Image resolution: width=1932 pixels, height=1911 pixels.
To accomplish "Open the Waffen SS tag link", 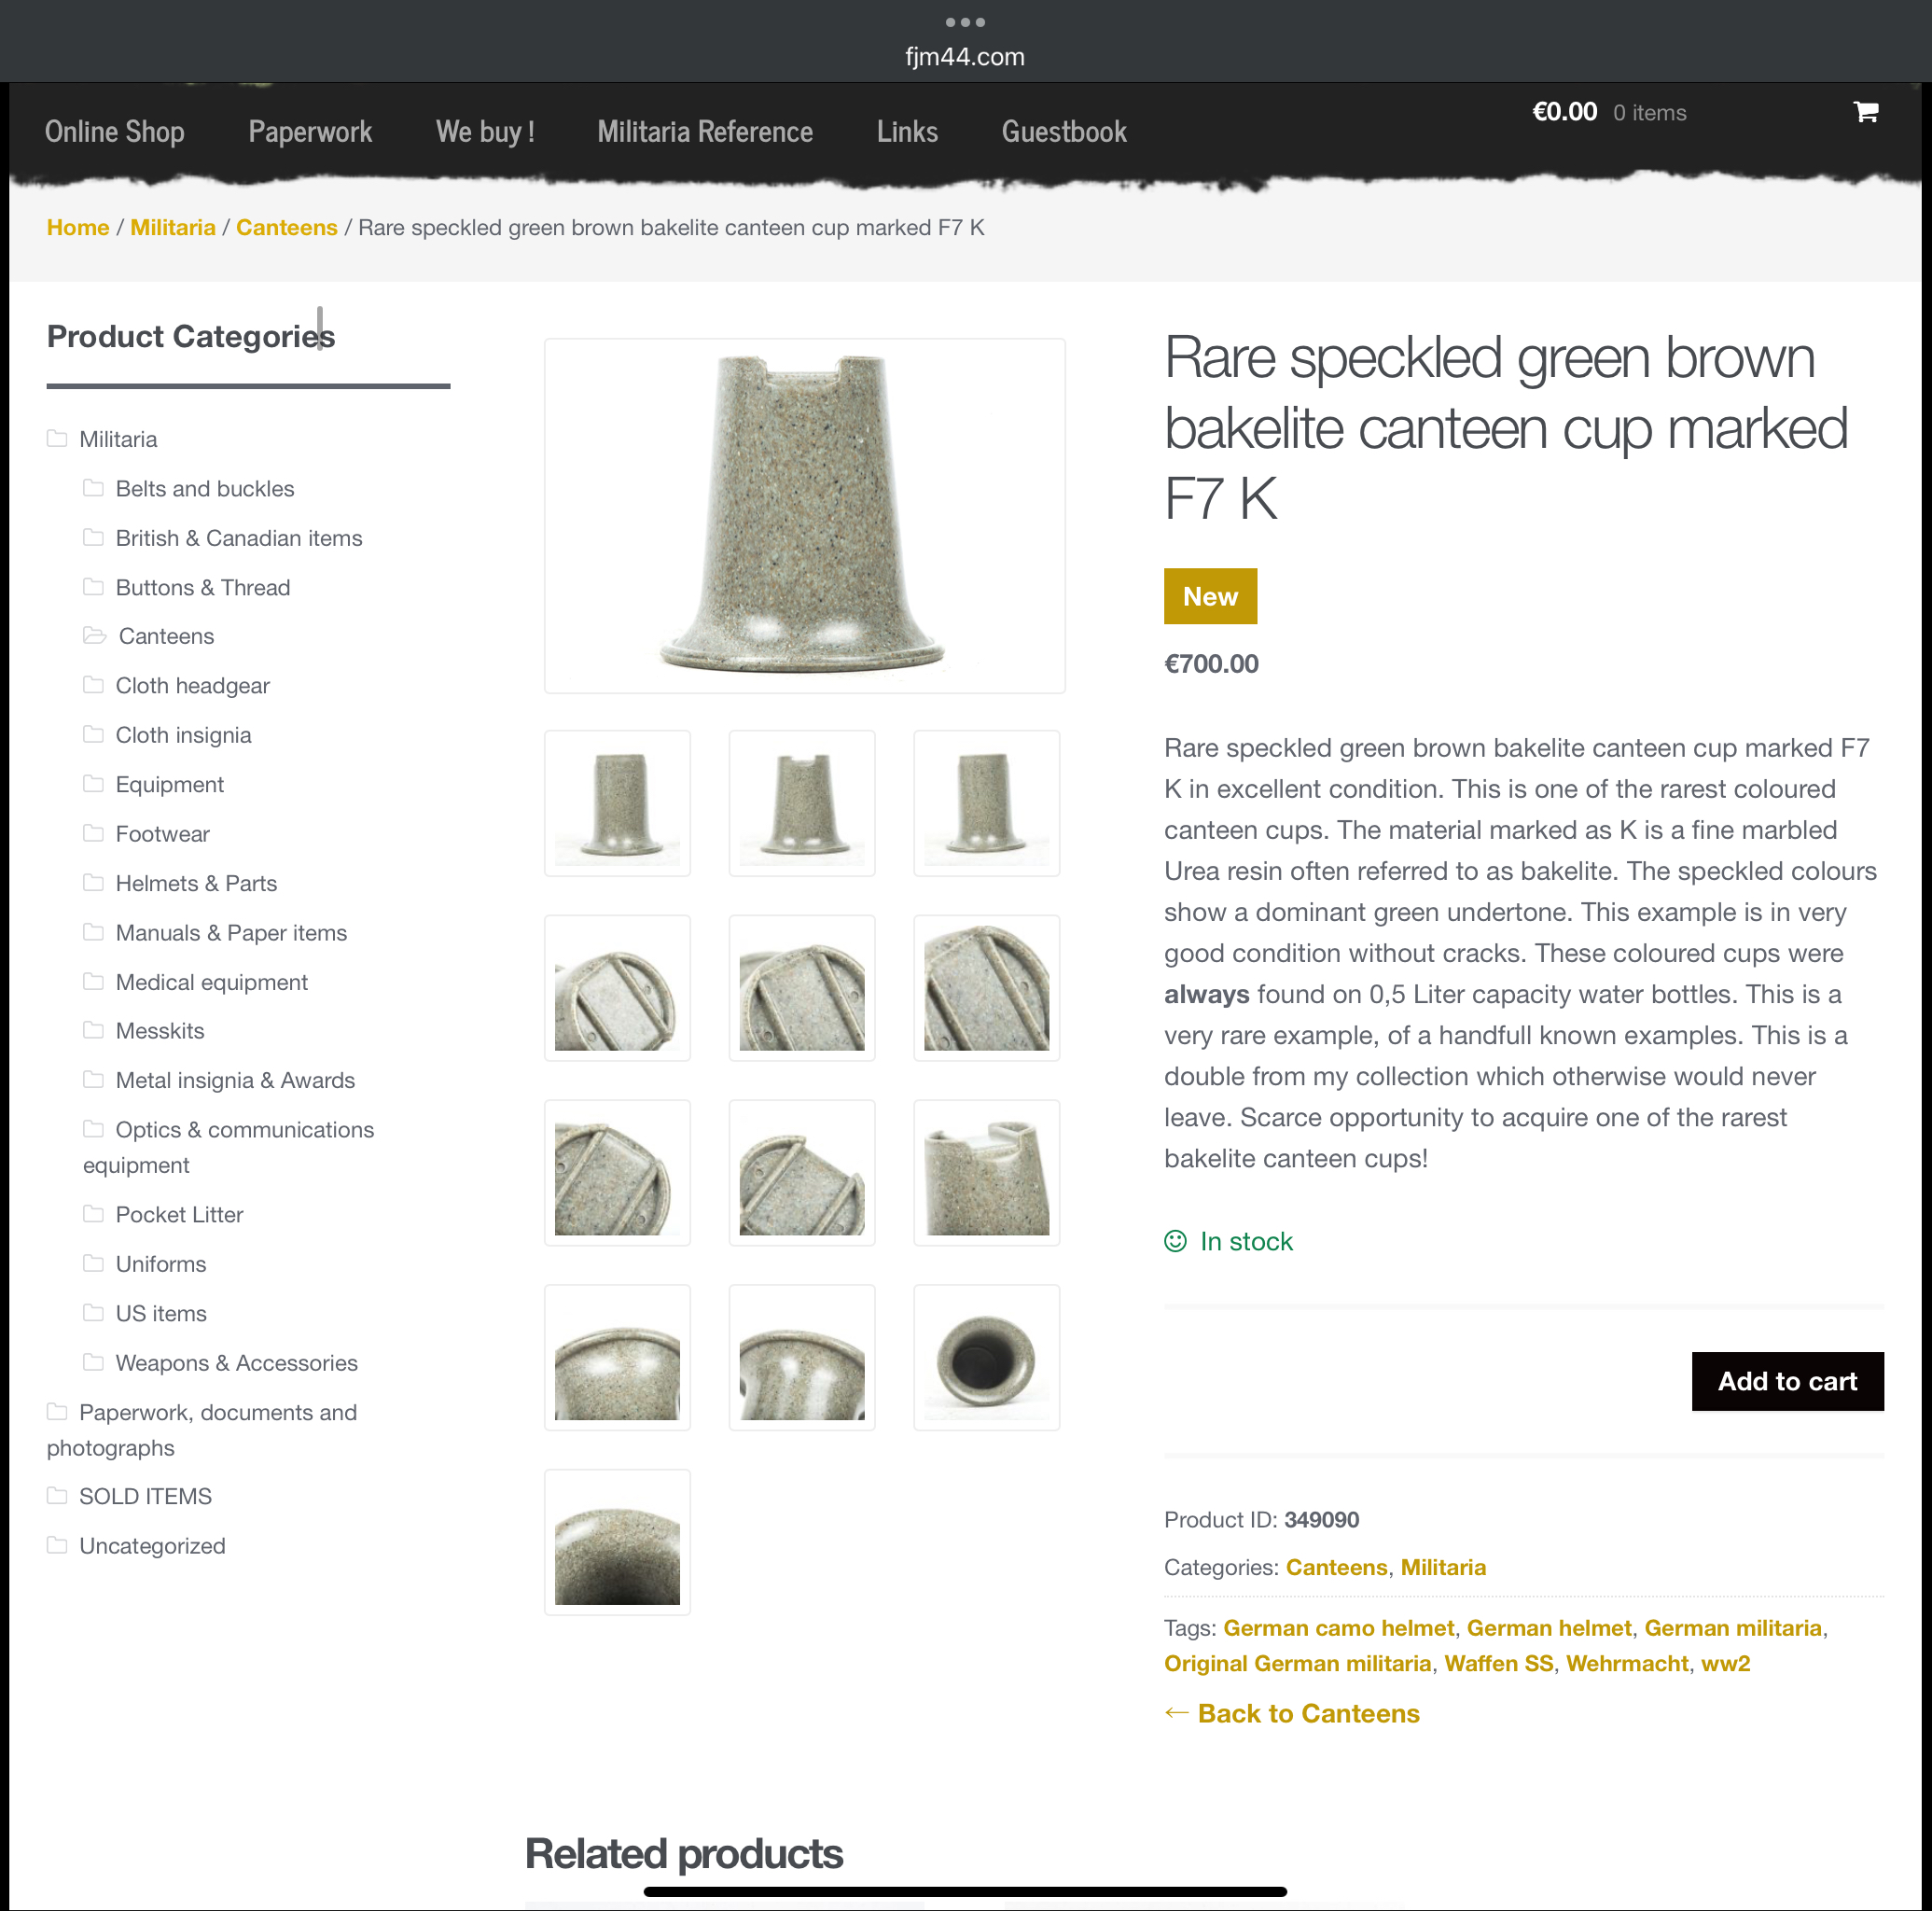I will click(1498, 1663).
